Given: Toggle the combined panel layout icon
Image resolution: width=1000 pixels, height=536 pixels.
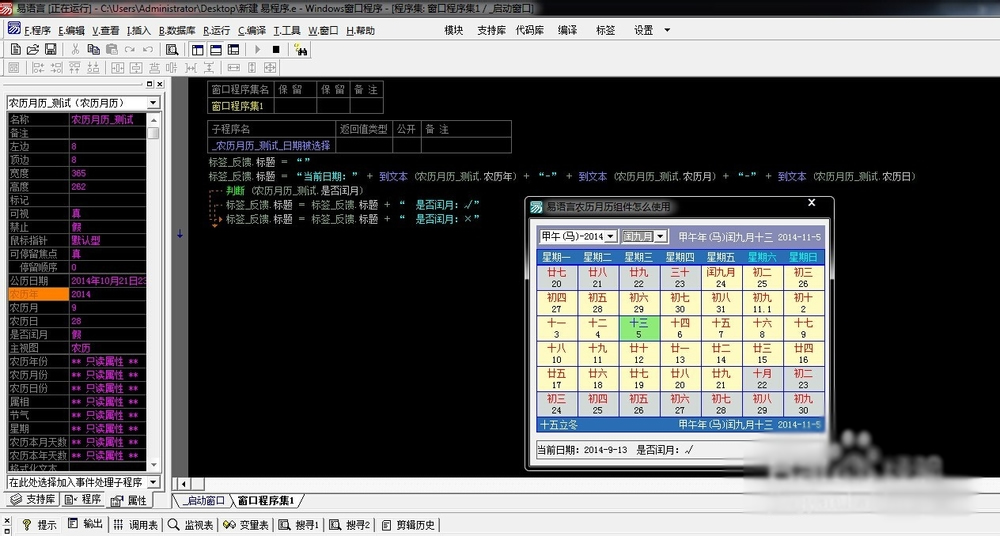Looking at the screenshot, I should coord(233,50).
